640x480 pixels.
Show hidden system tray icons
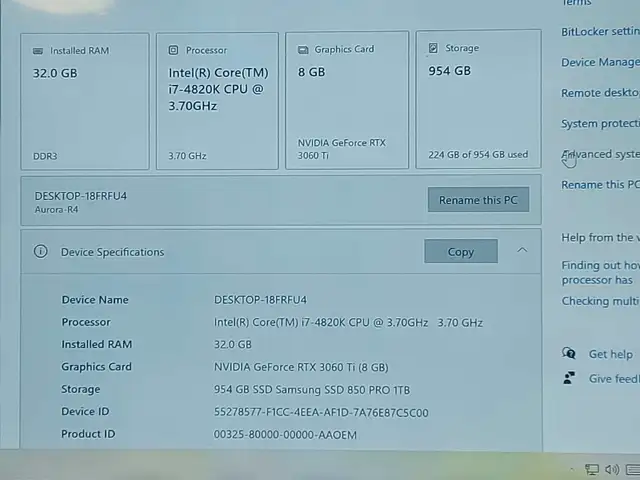(x=571, y=469)
